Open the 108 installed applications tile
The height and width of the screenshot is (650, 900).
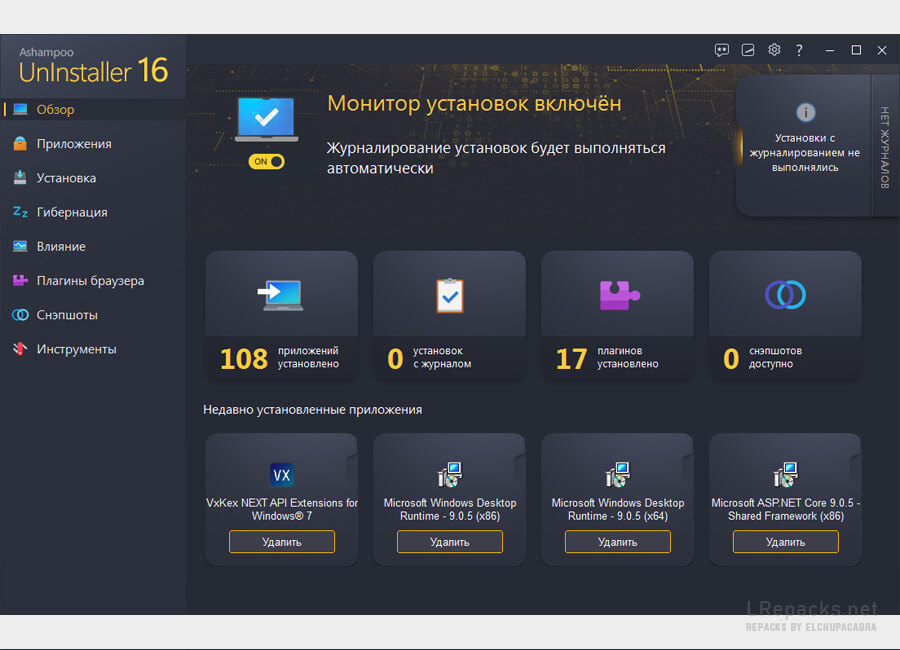(281, 315)
